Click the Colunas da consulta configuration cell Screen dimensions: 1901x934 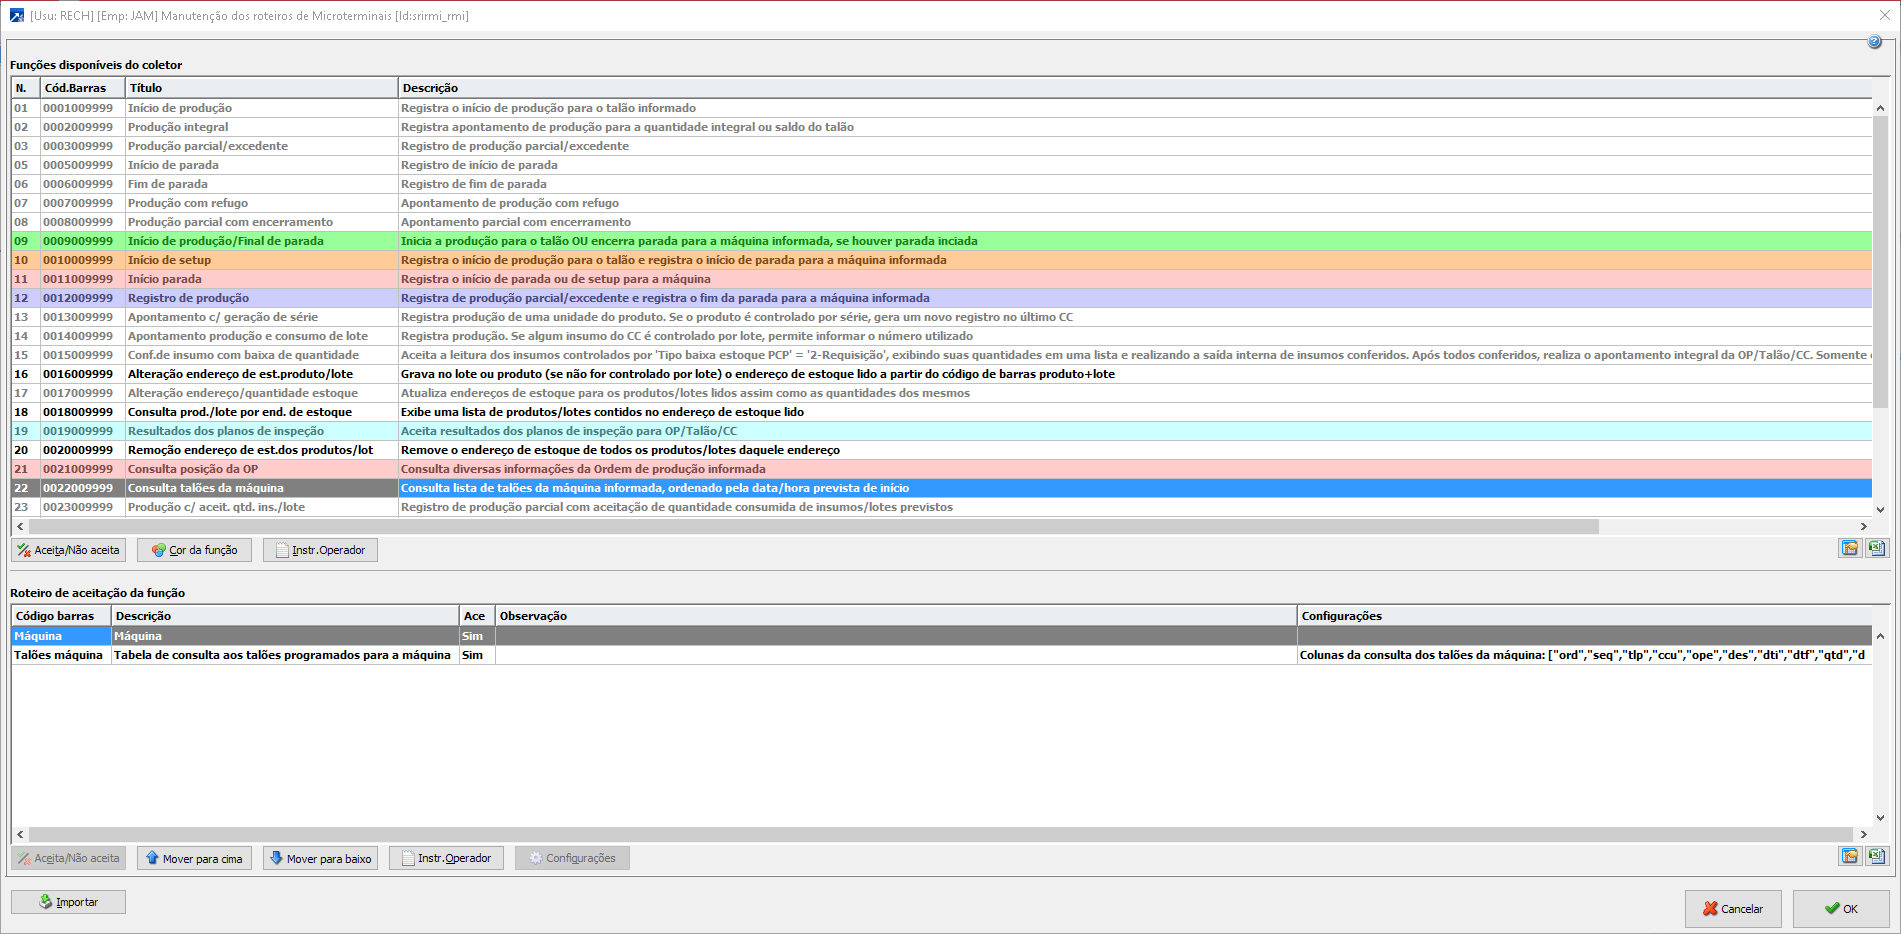pyautogui.click(x=1585, y=655)
